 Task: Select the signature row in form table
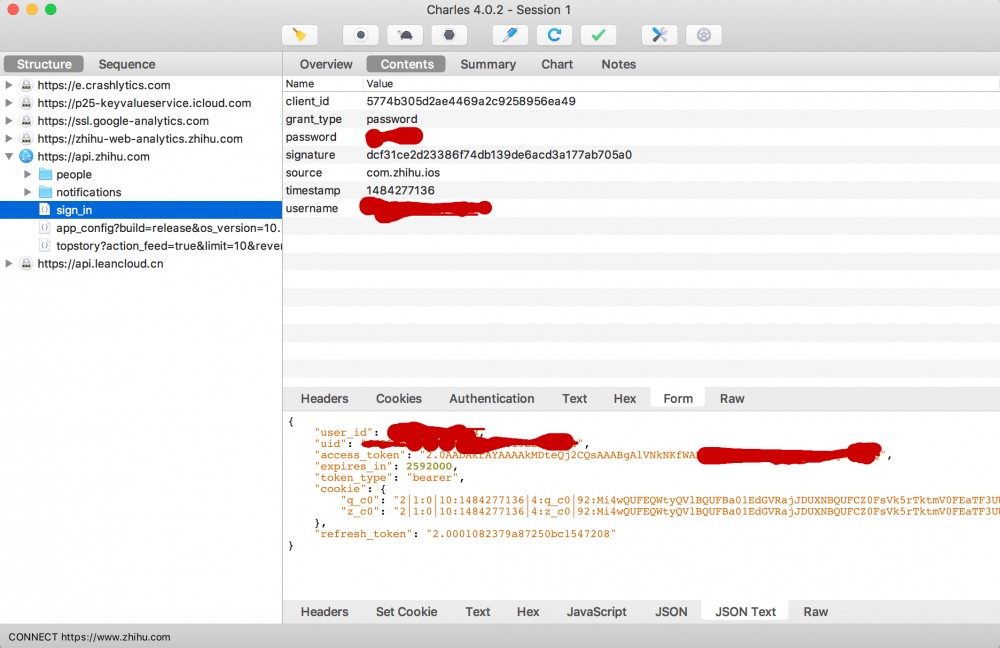pos(500,155)
